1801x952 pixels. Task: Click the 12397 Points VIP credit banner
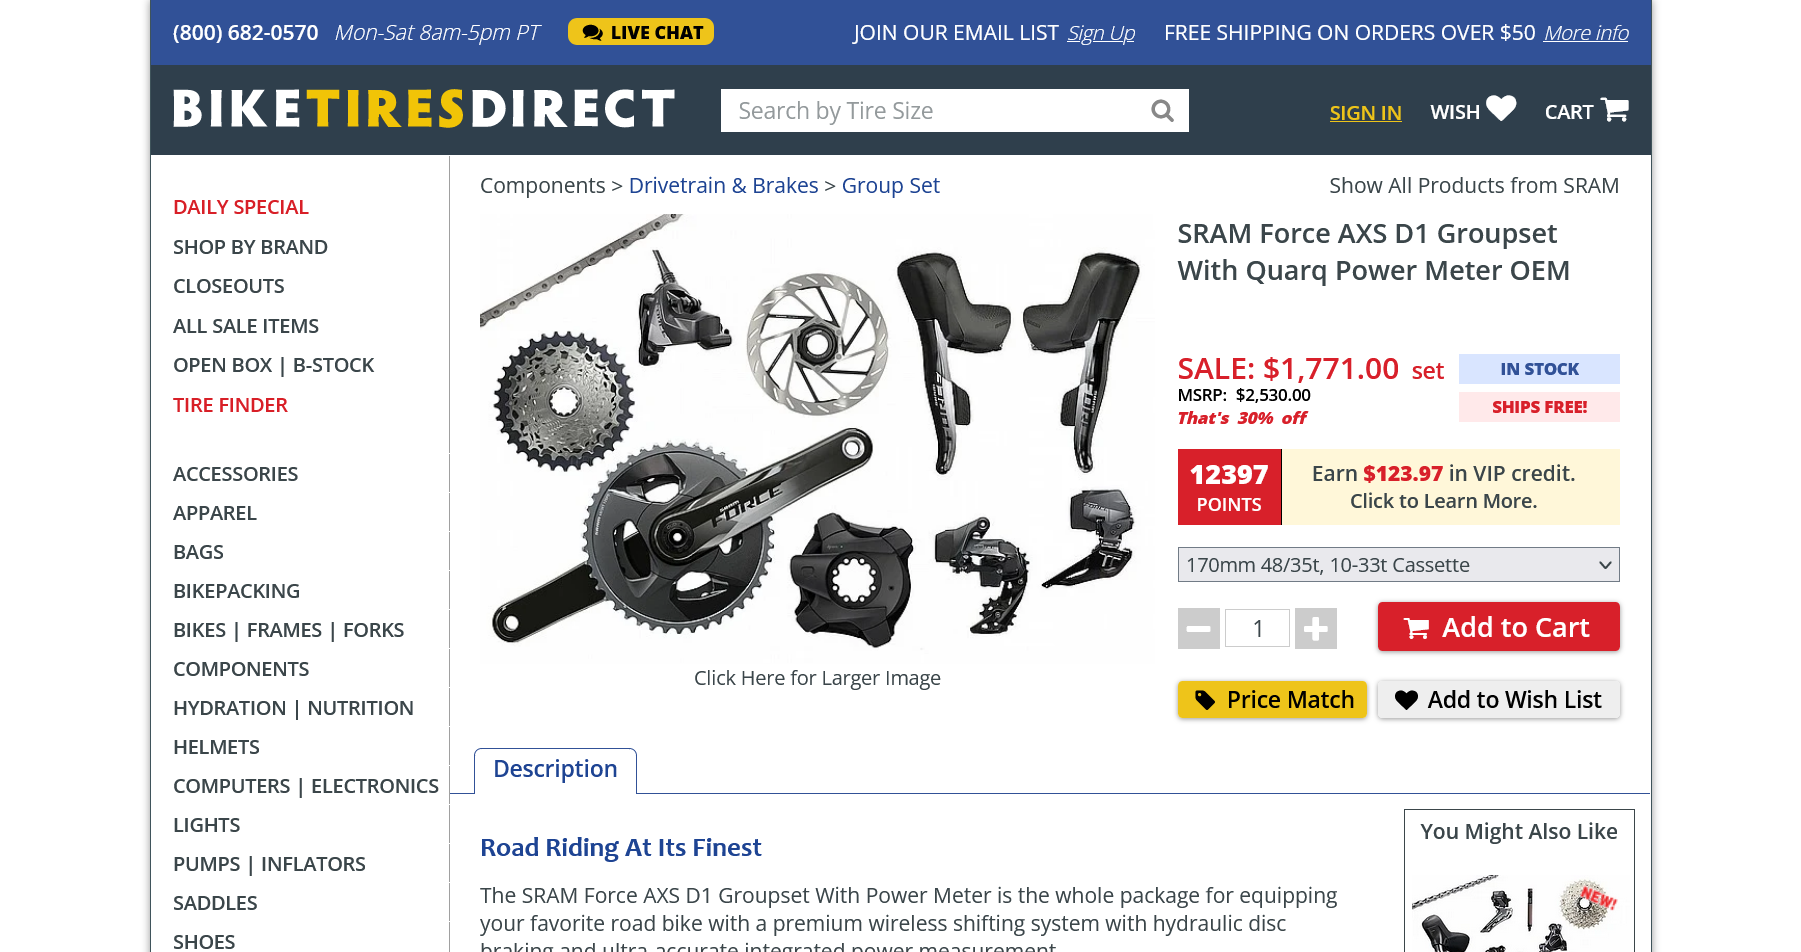pyautogui.click(x=1399, y=487)
